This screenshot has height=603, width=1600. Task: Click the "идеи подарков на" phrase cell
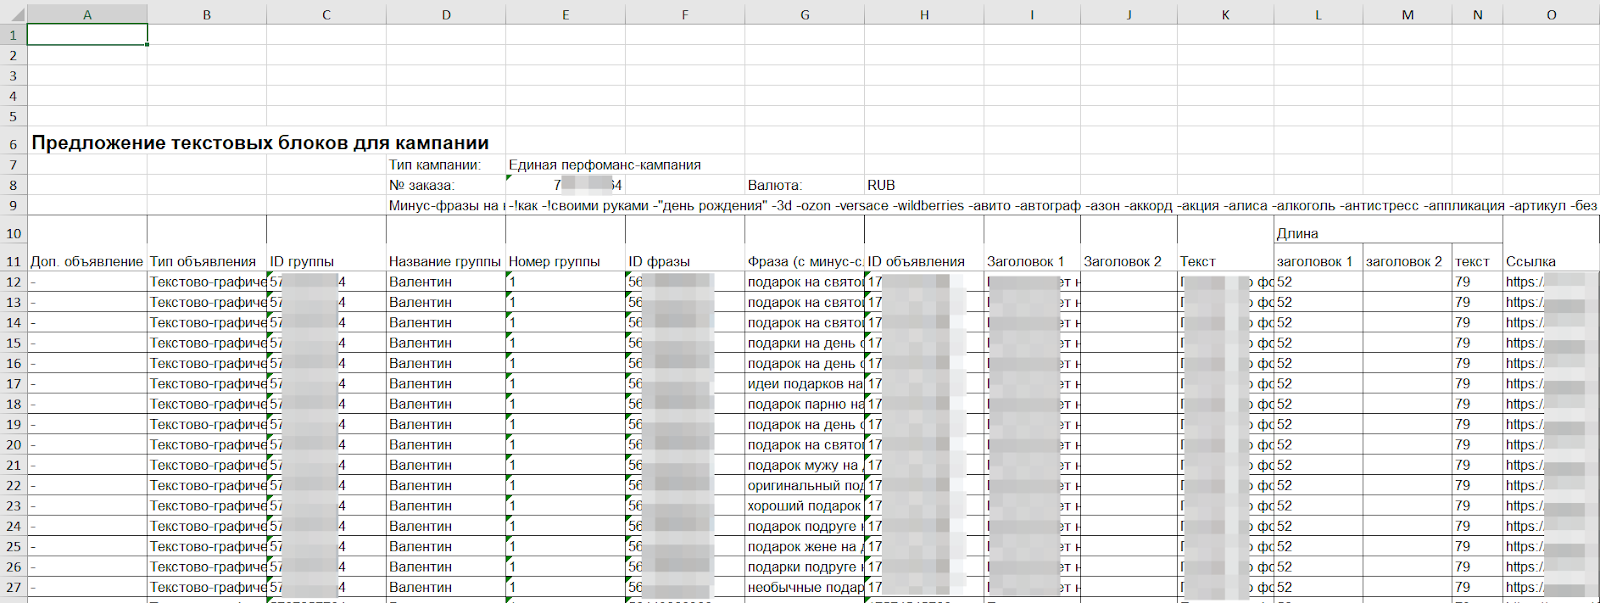coord(804,384)
